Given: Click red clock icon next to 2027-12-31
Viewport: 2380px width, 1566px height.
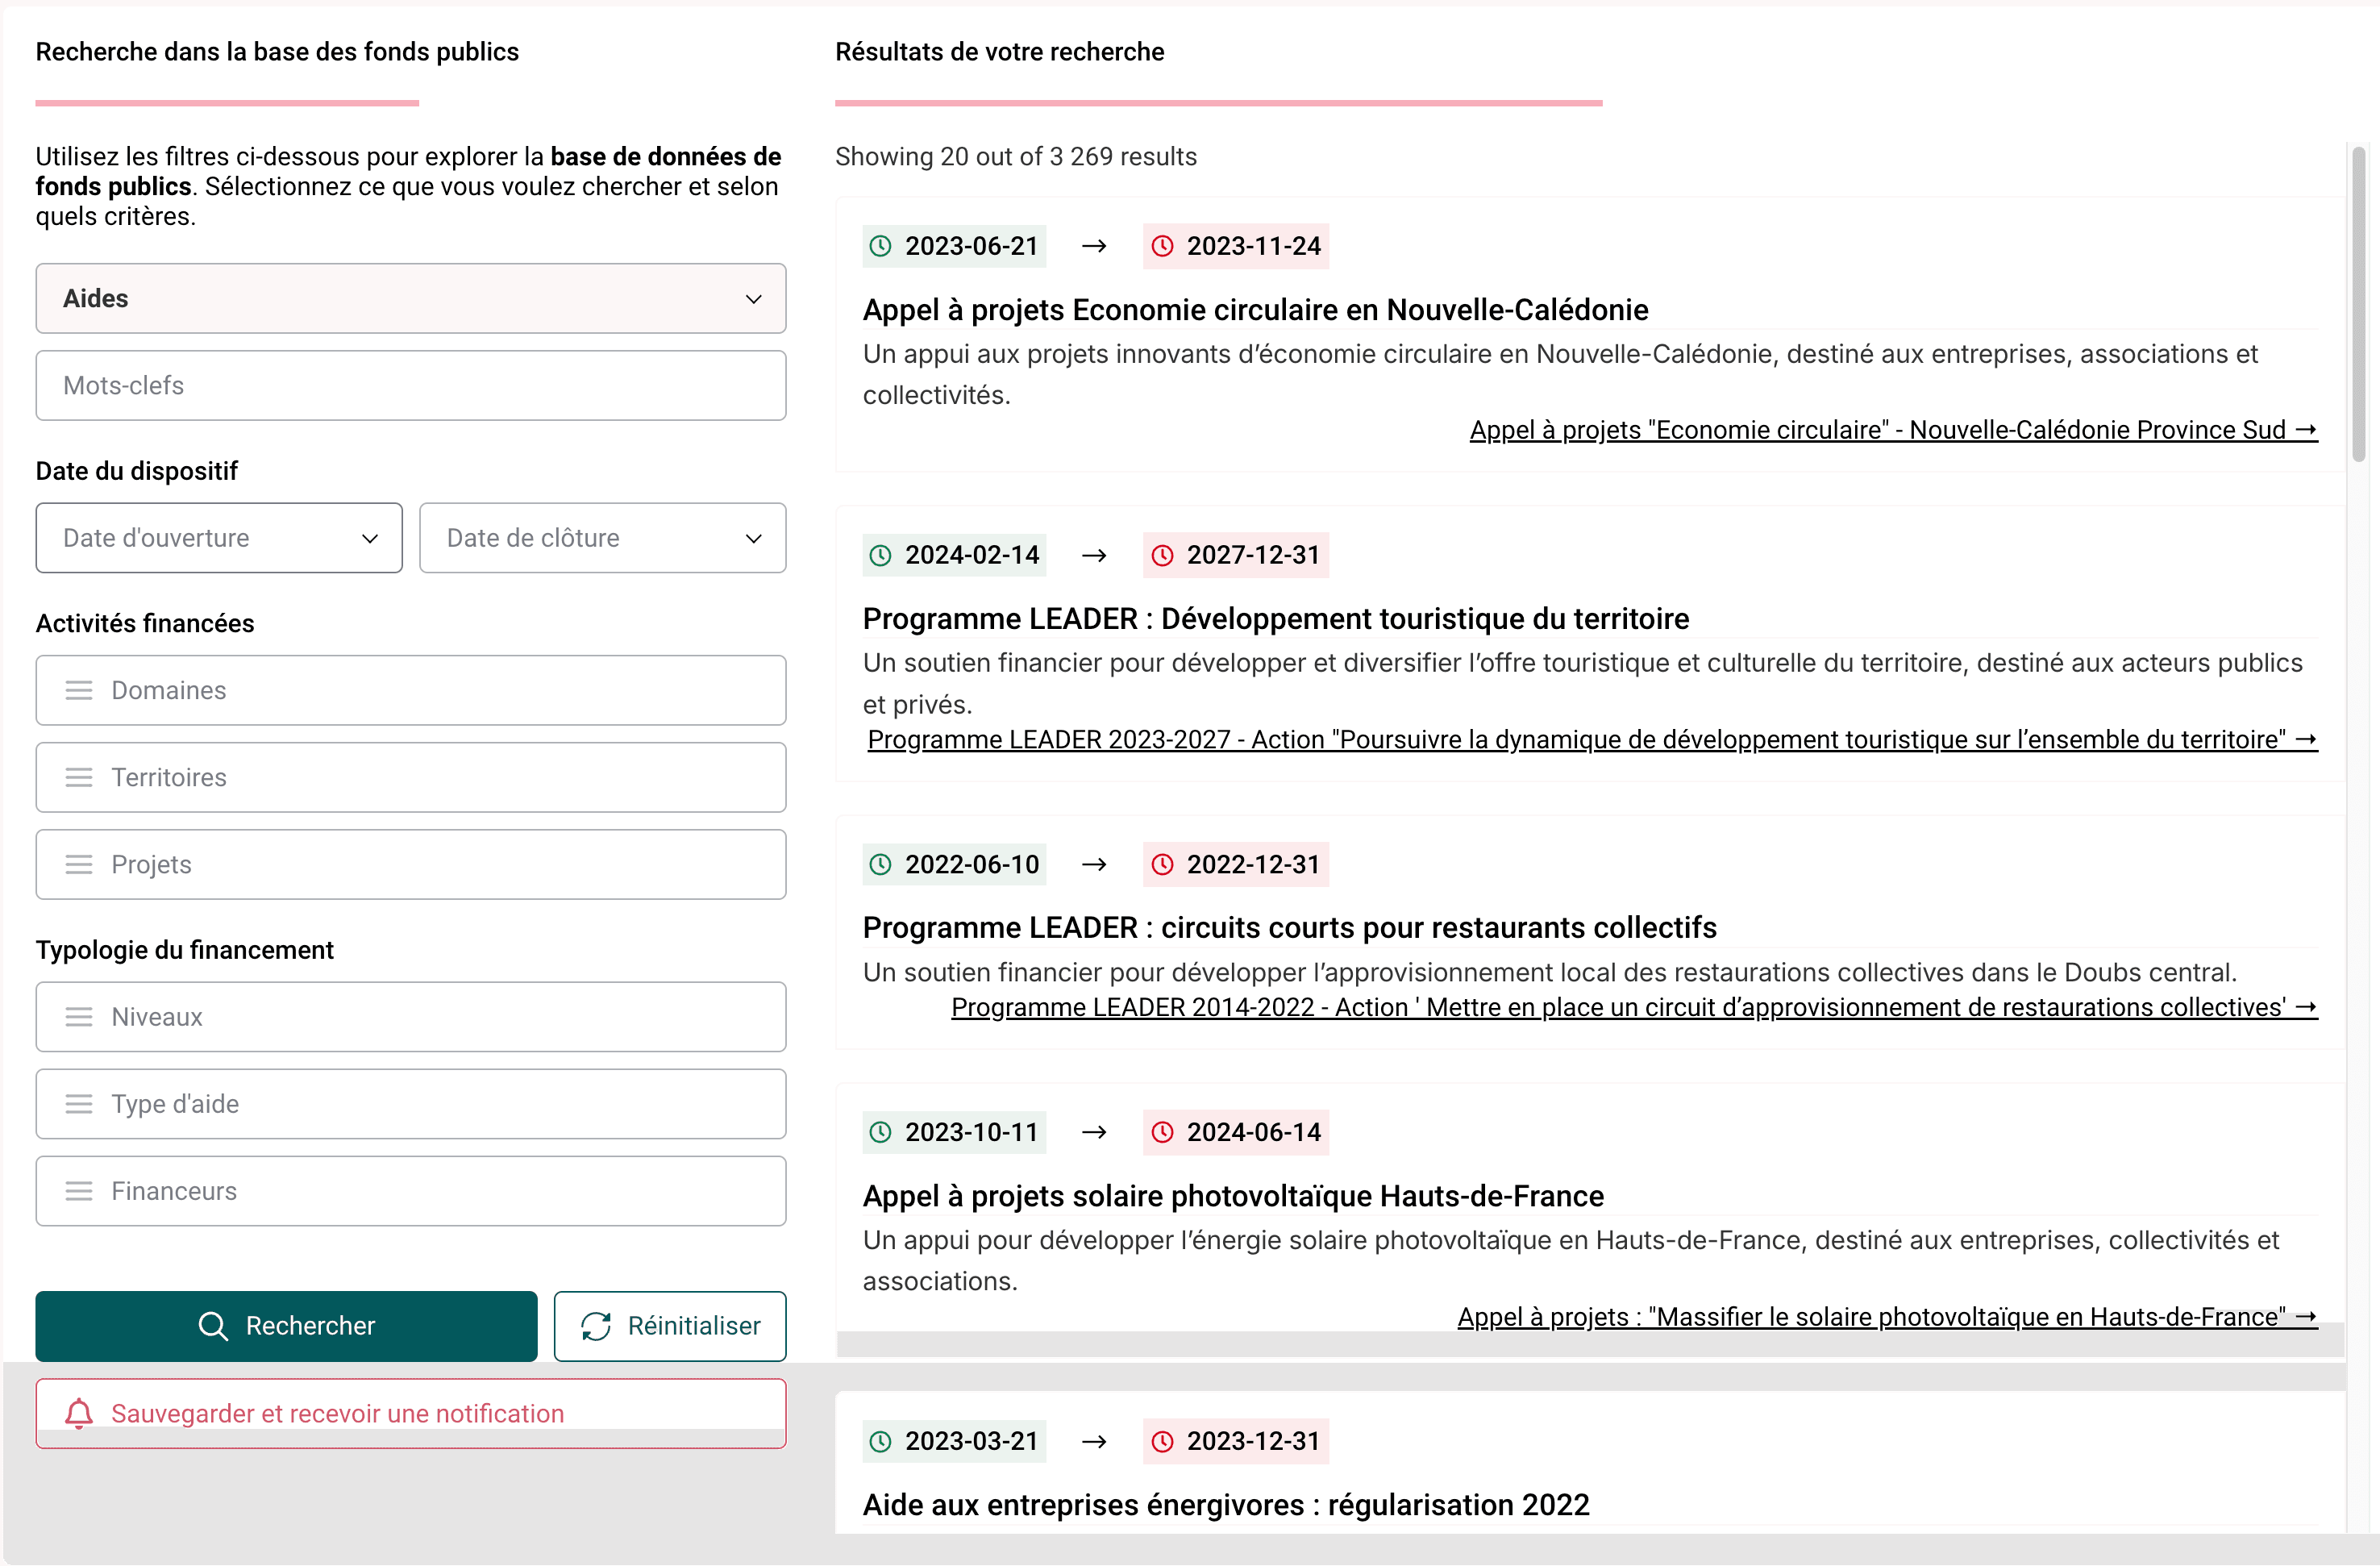Looking at the screenshot, I should [1162, 555].
